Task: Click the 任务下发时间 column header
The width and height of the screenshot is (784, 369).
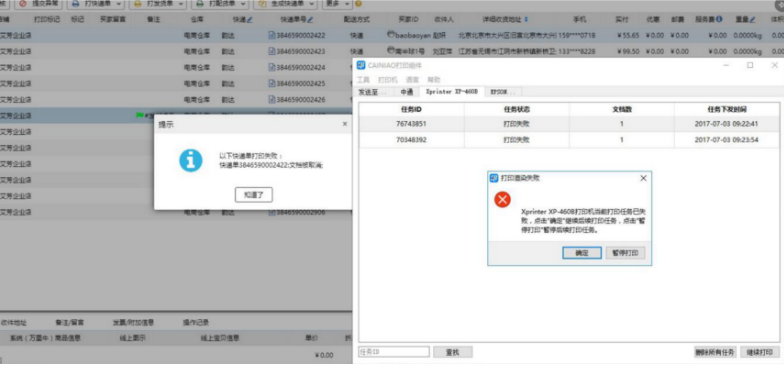Action: (x=726, y=110)
